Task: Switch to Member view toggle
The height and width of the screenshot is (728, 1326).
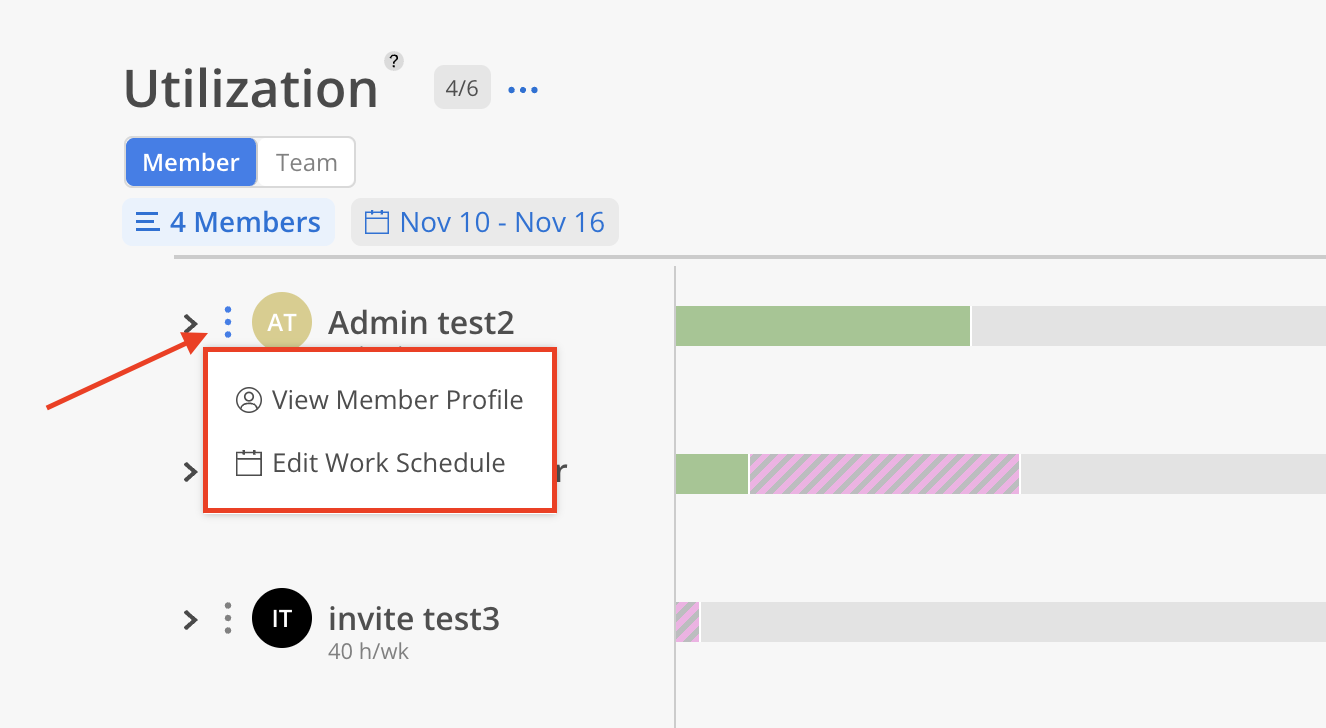Action: (191, 162)
